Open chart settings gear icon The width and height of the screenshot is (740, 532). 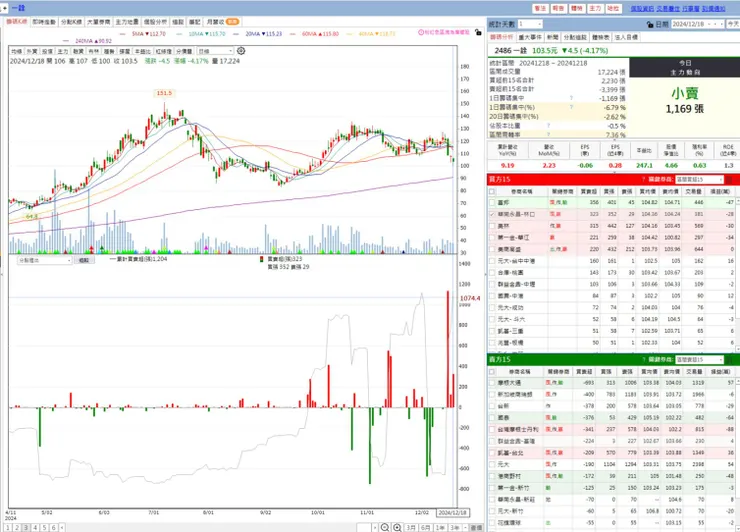coord(241,51)
